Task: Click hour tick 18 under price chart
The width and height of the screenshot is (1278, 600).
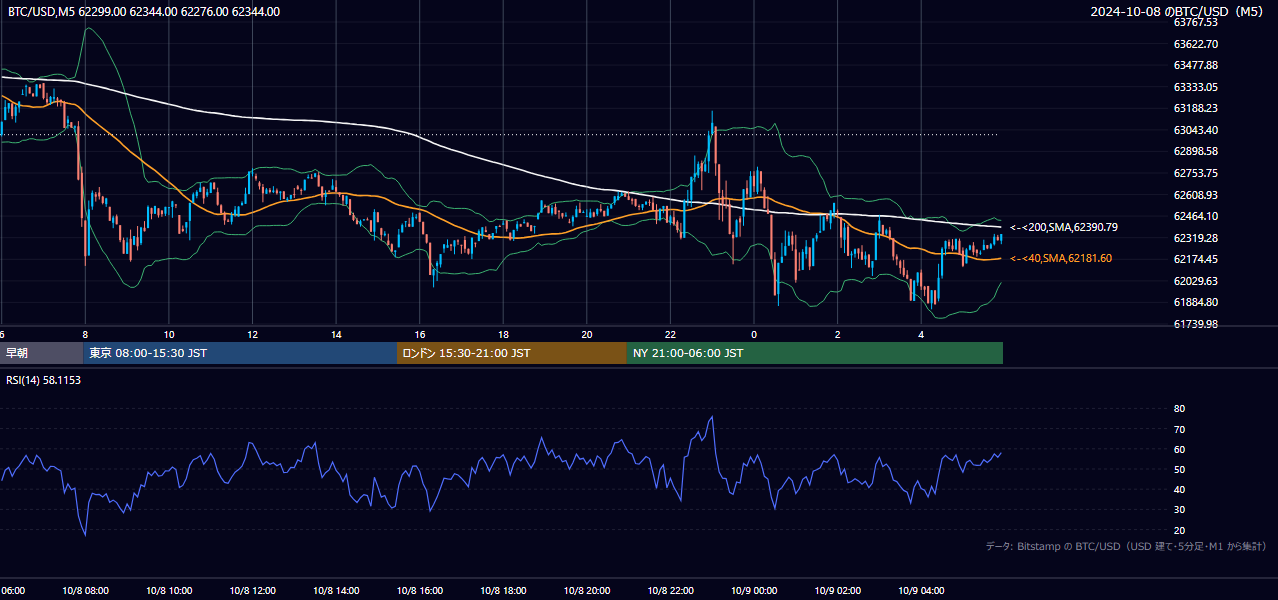Action: 503,334
